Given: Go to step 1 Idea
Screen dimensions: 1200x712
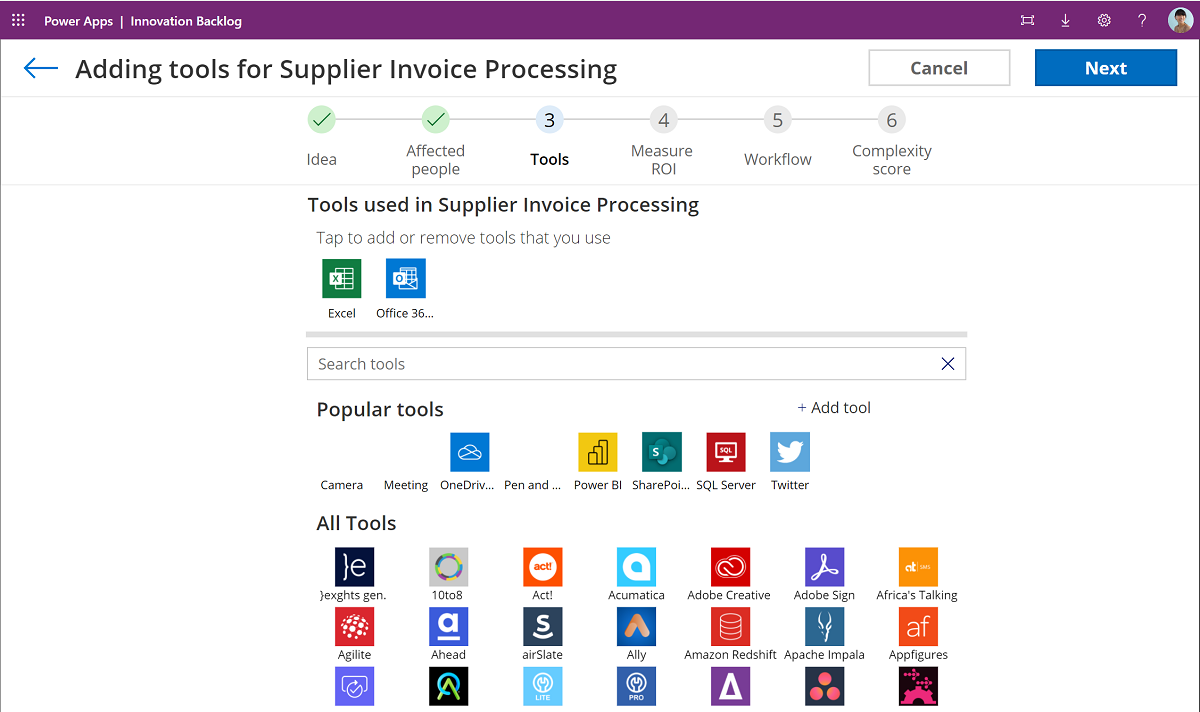Looking at the screenshot, I should pos(321,120).
